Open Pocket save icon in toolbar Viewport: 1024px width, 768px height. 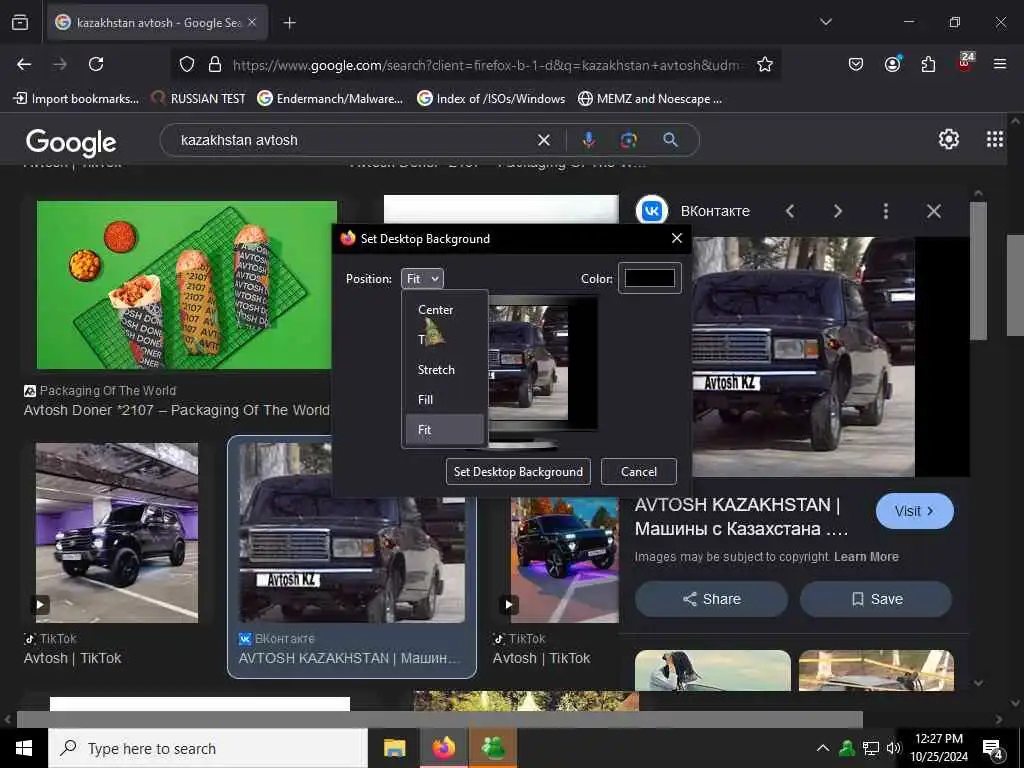[x=856, y=64]
